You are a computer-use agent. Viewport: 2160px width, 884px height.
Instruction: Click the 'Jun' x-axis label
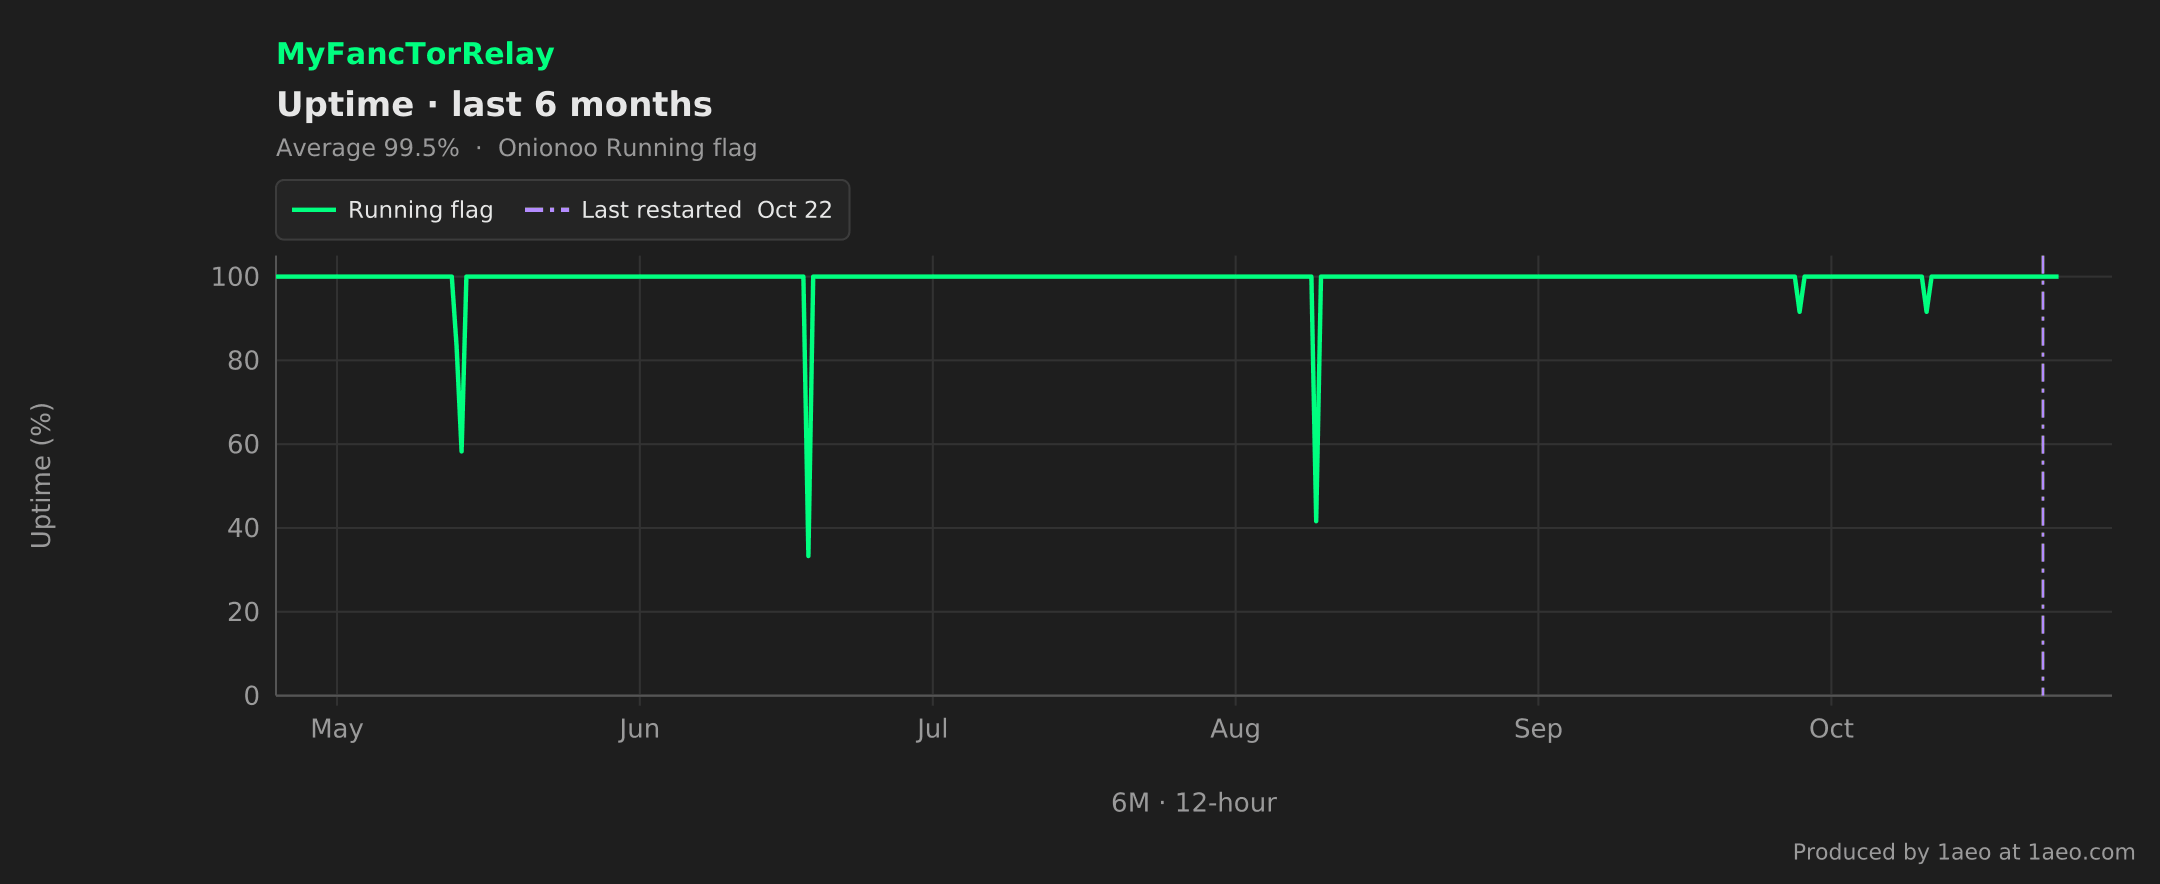(639, 729)
